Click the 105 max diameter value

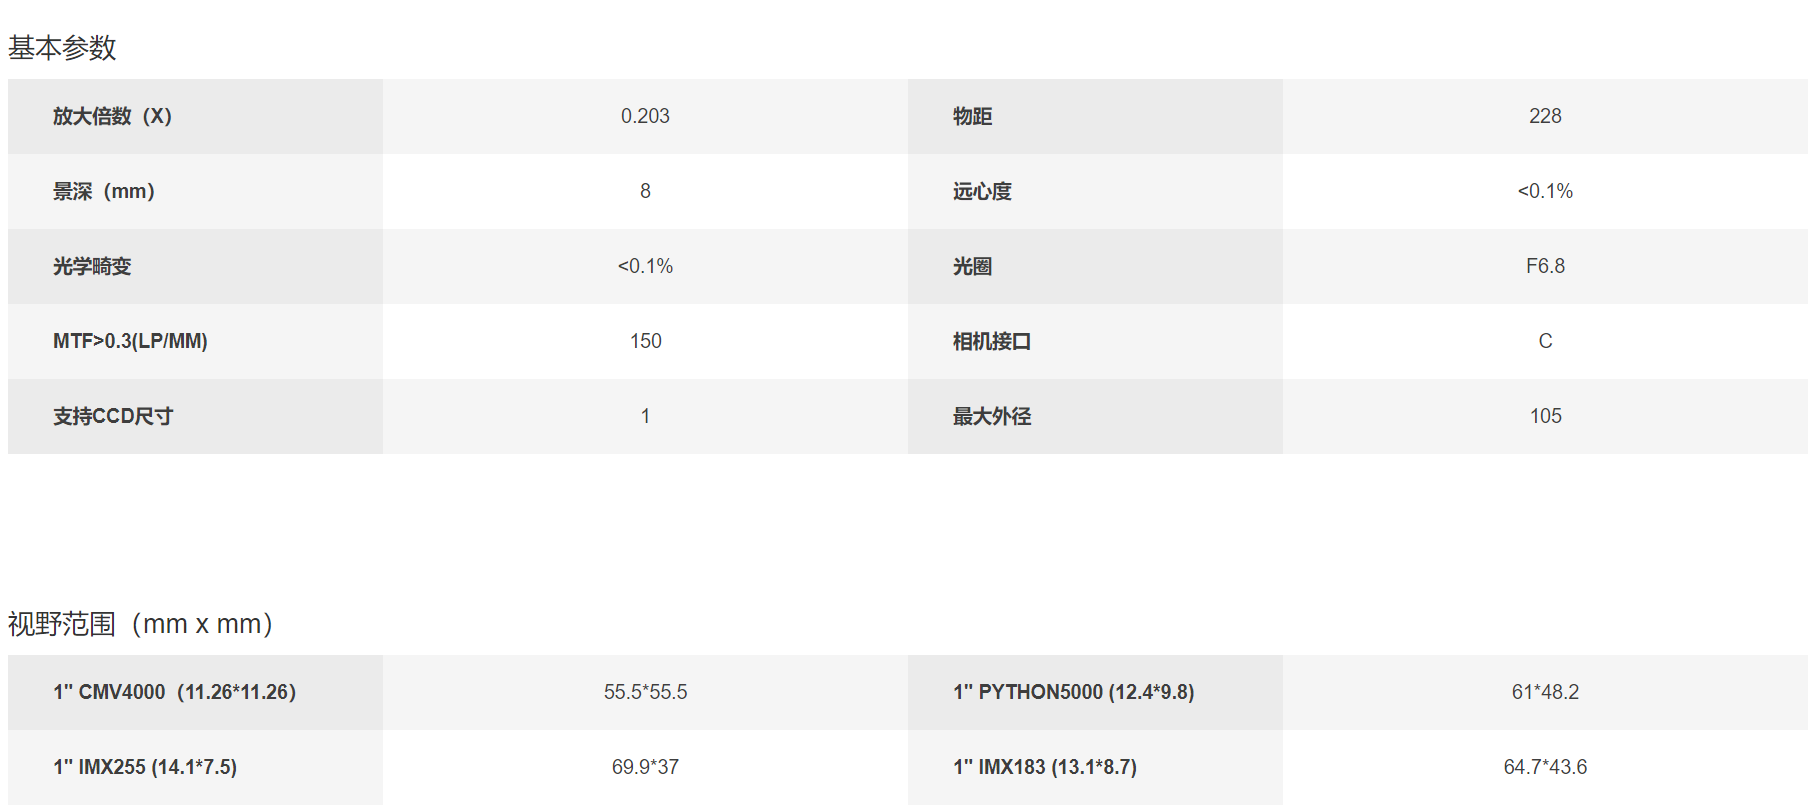pyautogui.click(x=1545, y=416)
